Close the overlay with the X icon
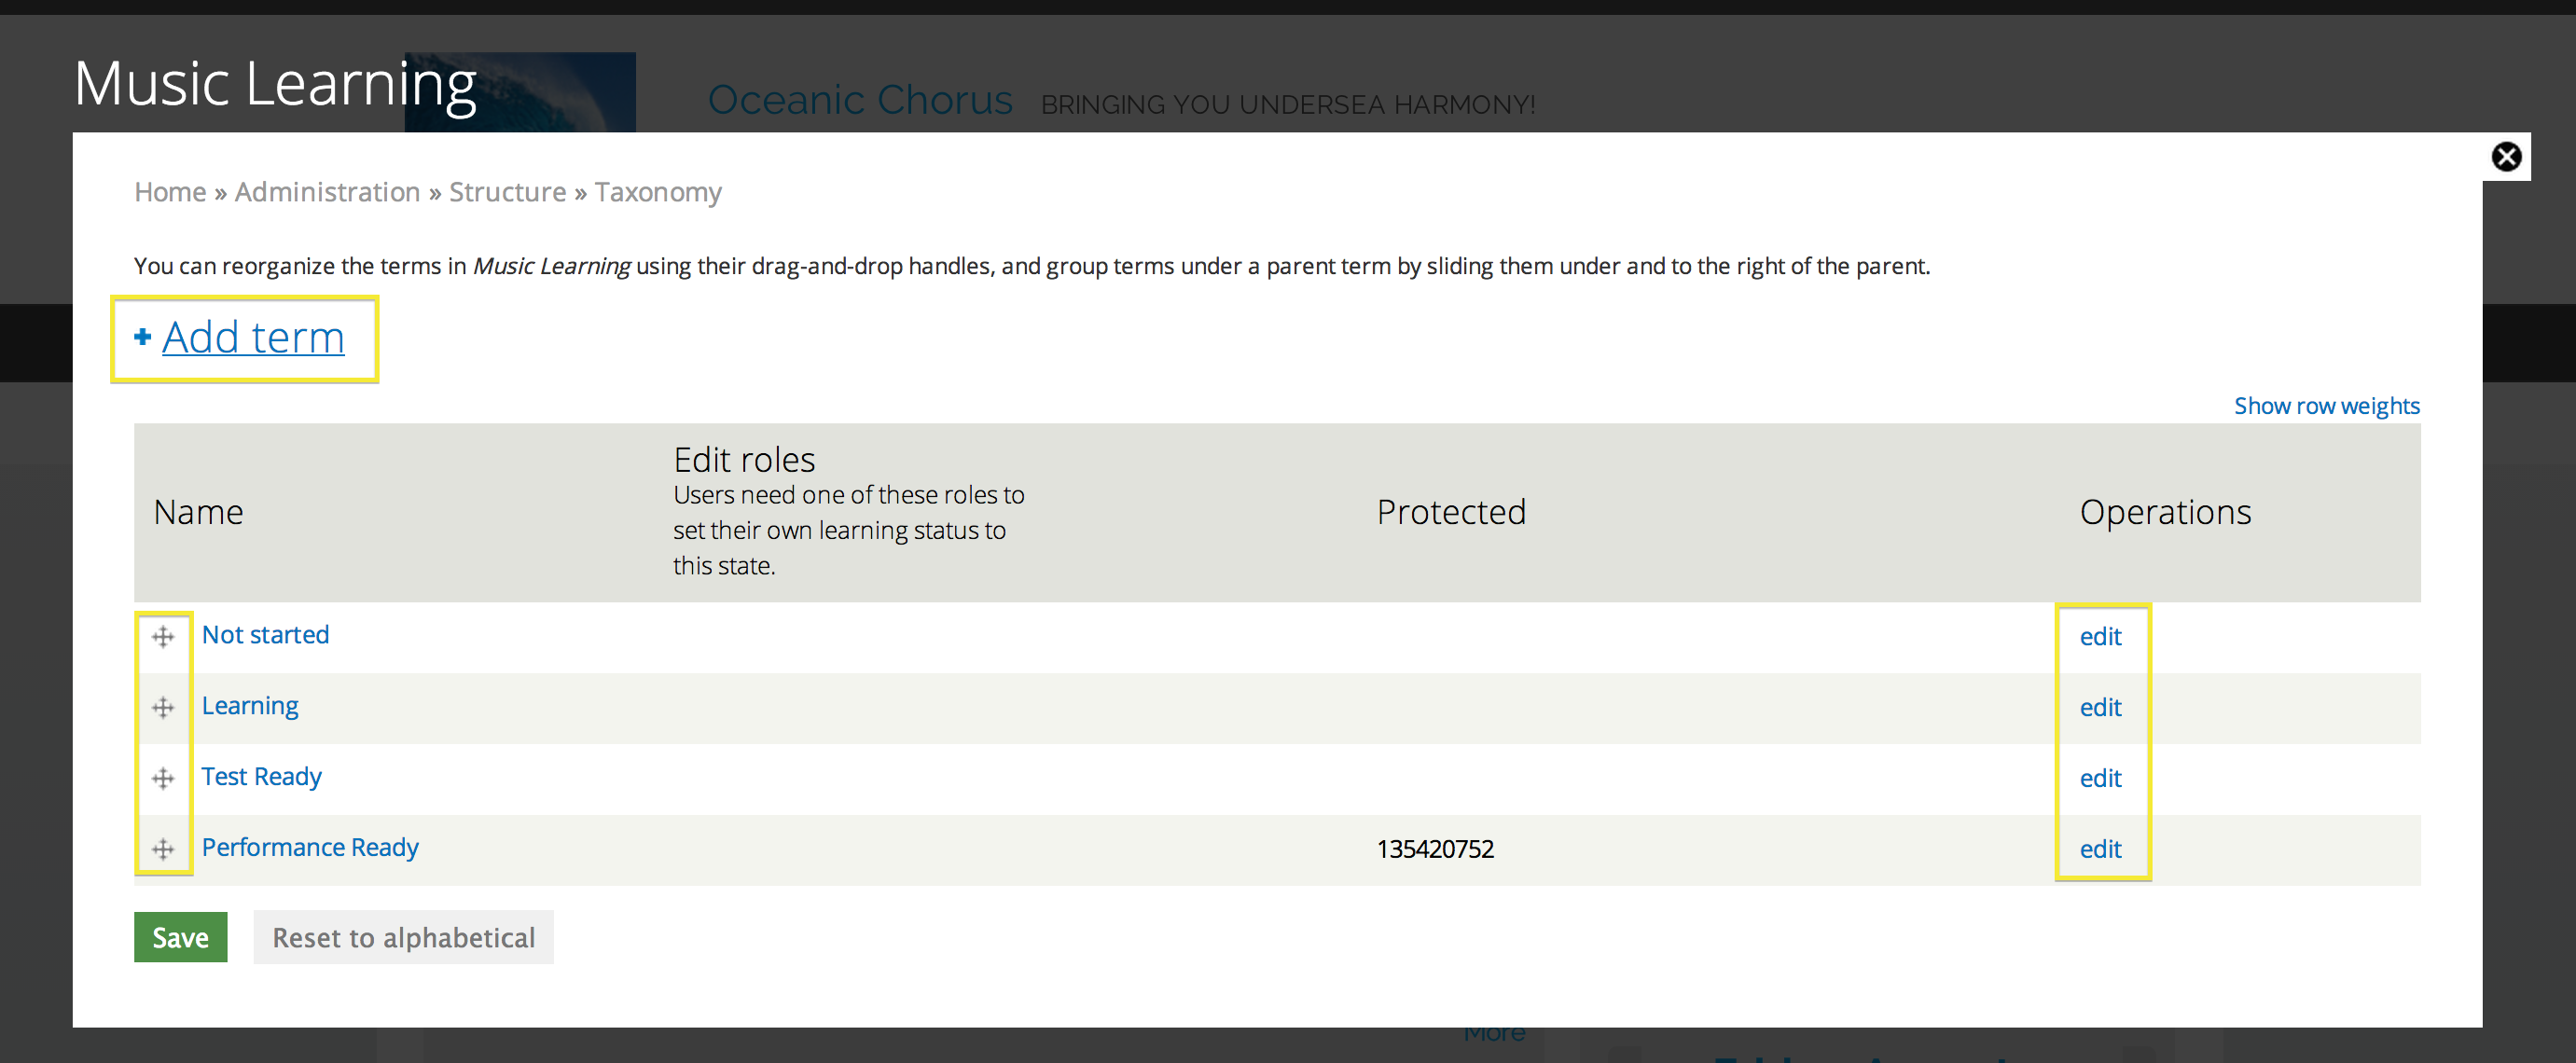This screenshot has width=2576, height=1063. click(2506, 157)
